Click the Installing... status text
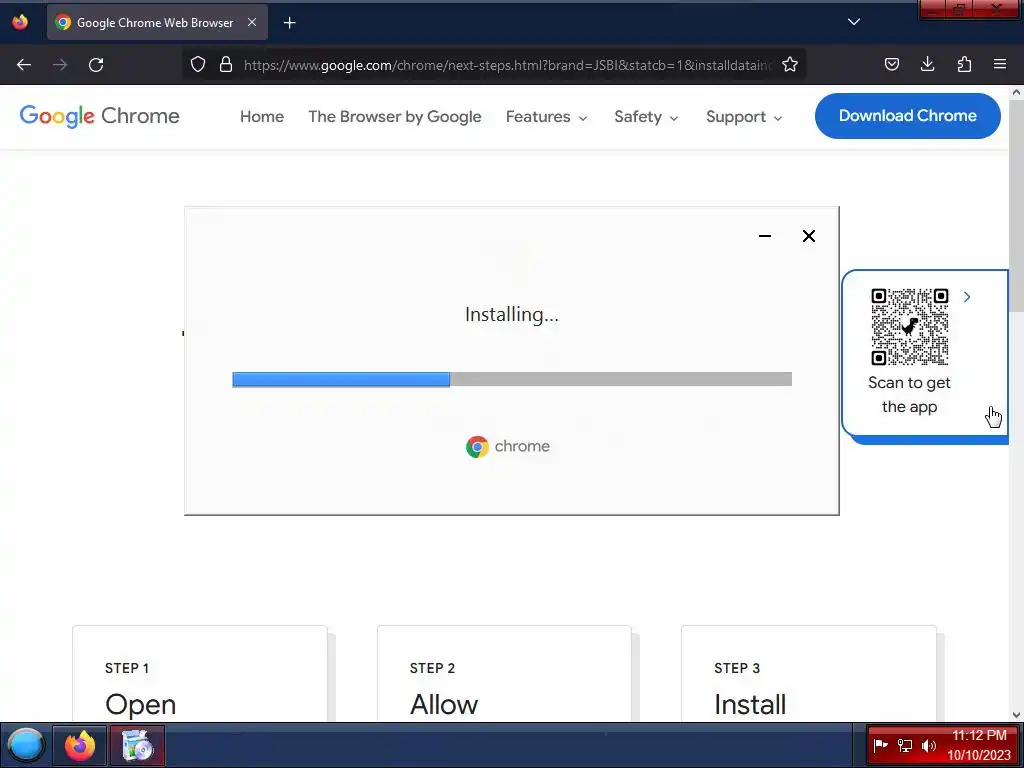Viewport: 1024px width, 768px height. 512,315
